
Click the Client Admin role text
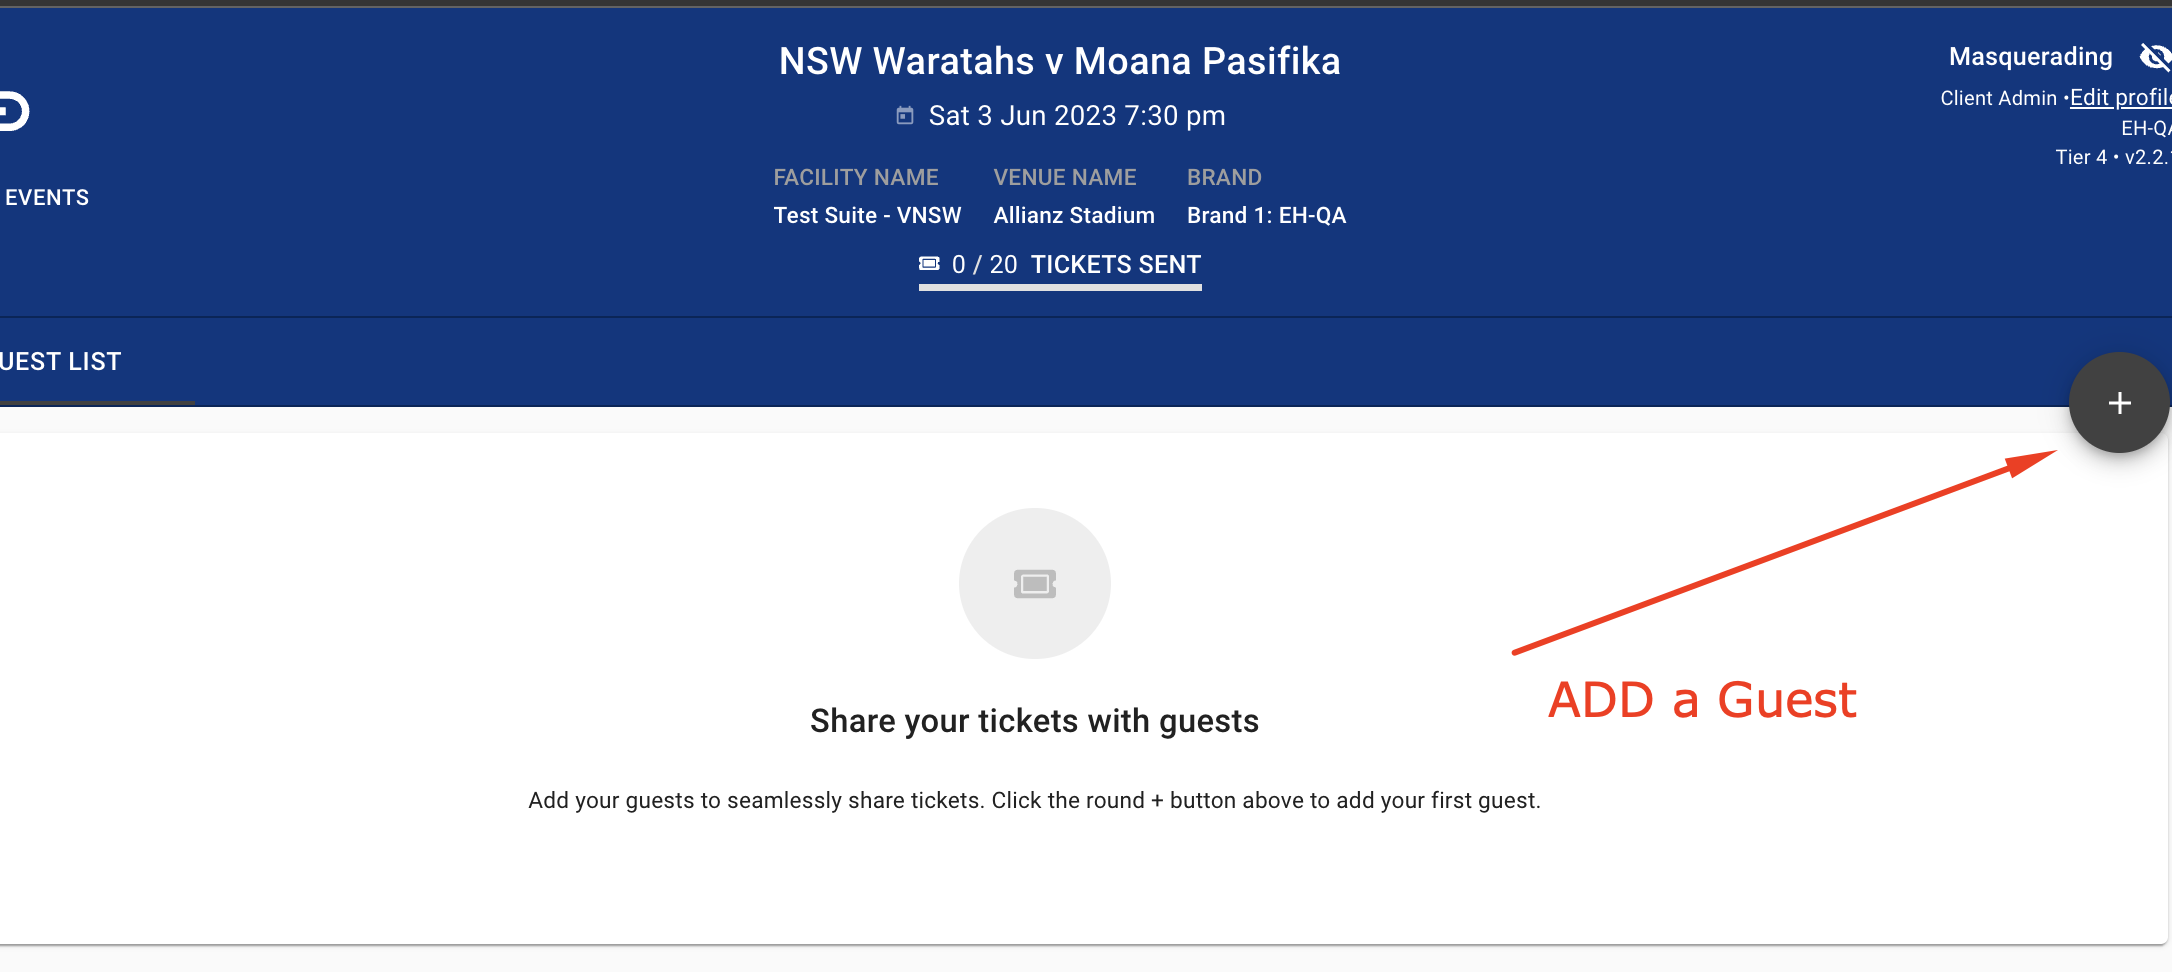(1998, 98)
